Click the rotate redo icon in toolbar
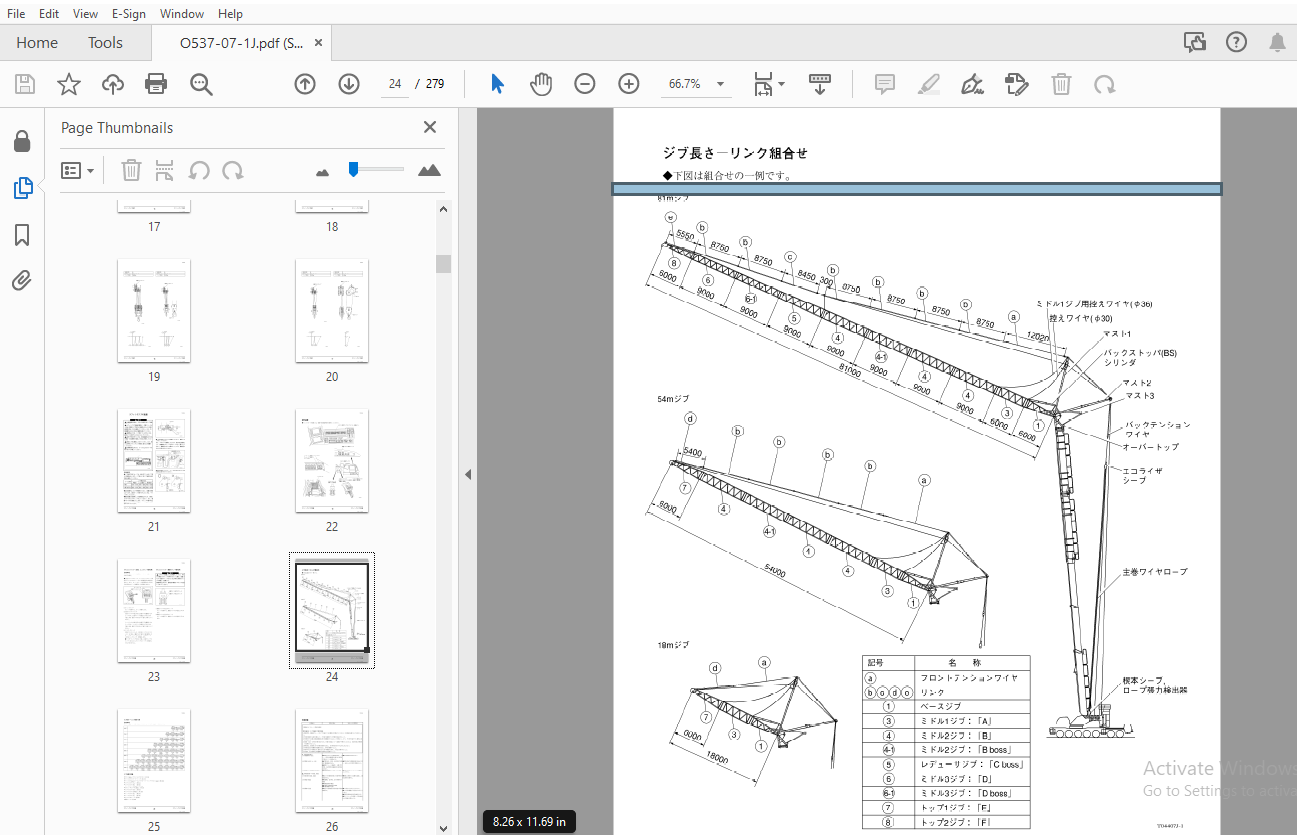This screenshot has height=835, width=1297. tap(1104, 84)
